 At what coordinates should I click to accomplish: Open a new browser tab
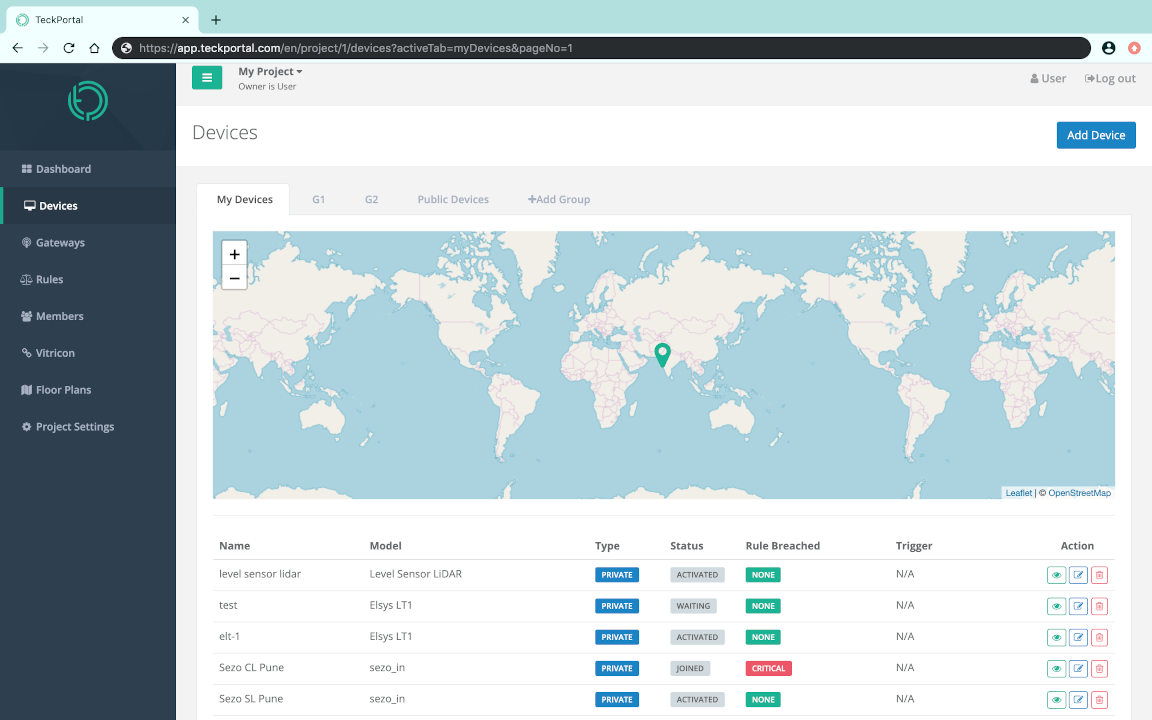pyautogui.click(x=215, y=20)
